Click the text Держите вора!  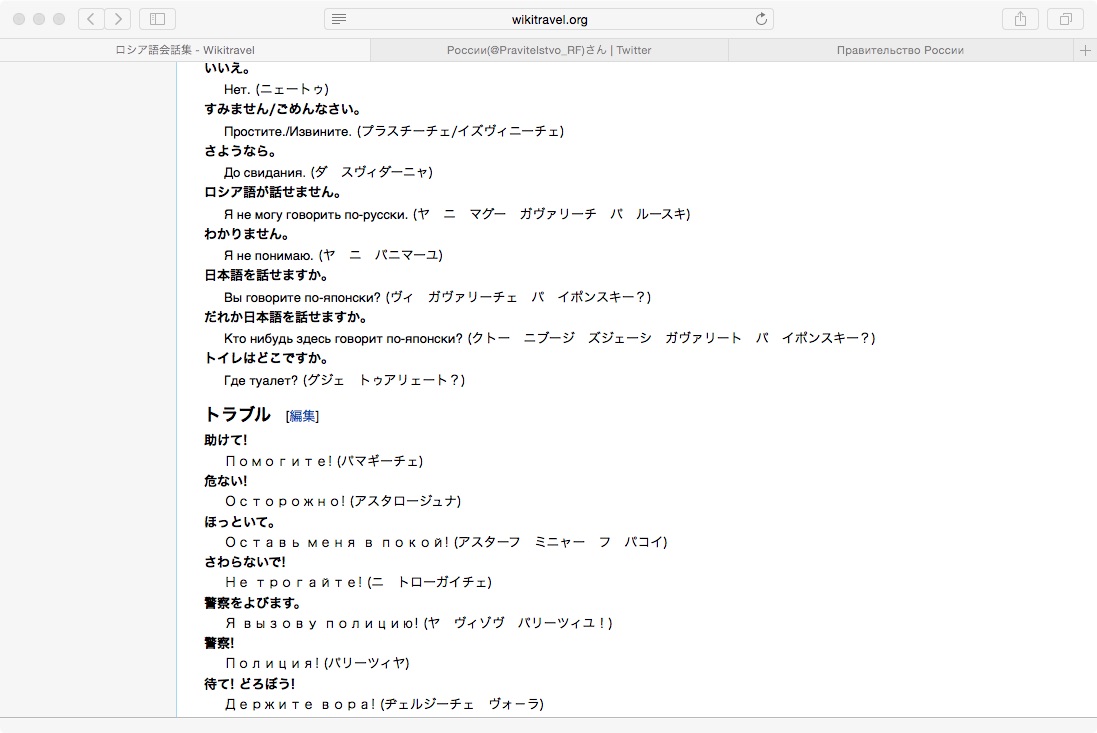pyautogui.click(x=301, y=704)
